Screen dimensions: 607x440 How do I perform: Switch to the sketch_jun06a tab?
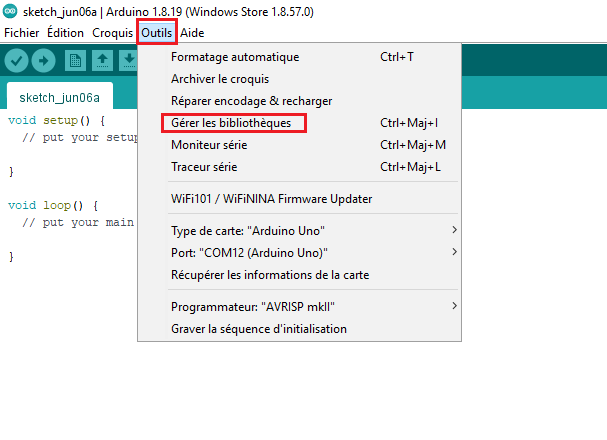point(60,97)
